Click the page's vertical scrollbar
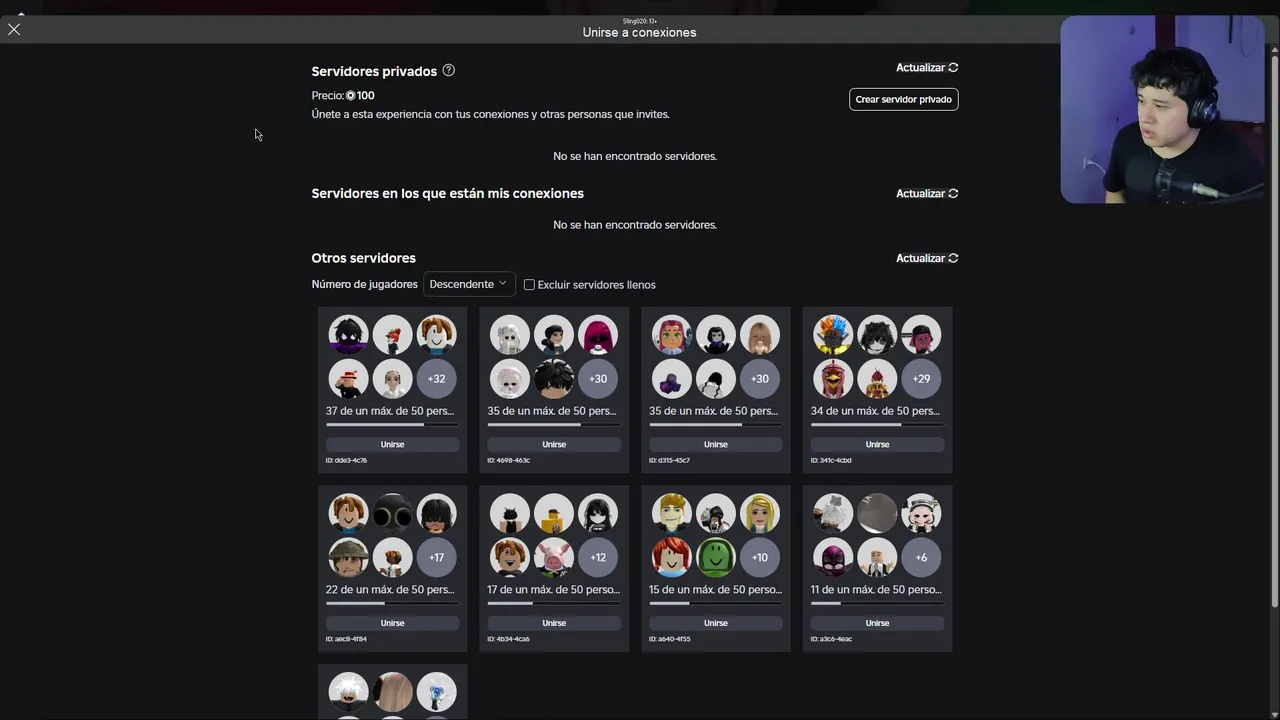Viewport: 1280px width, 720px height. (1274, 330)
